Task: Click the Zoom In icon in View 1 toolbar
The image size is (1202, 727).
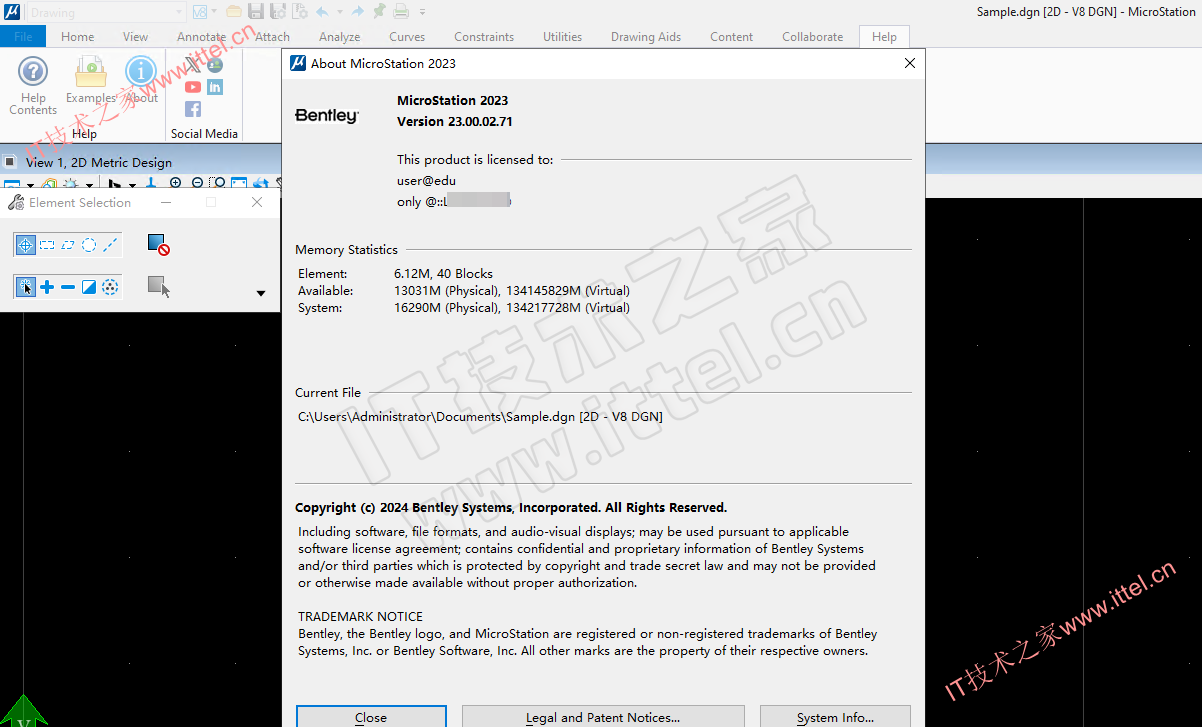Action: (x=175, y=182)
